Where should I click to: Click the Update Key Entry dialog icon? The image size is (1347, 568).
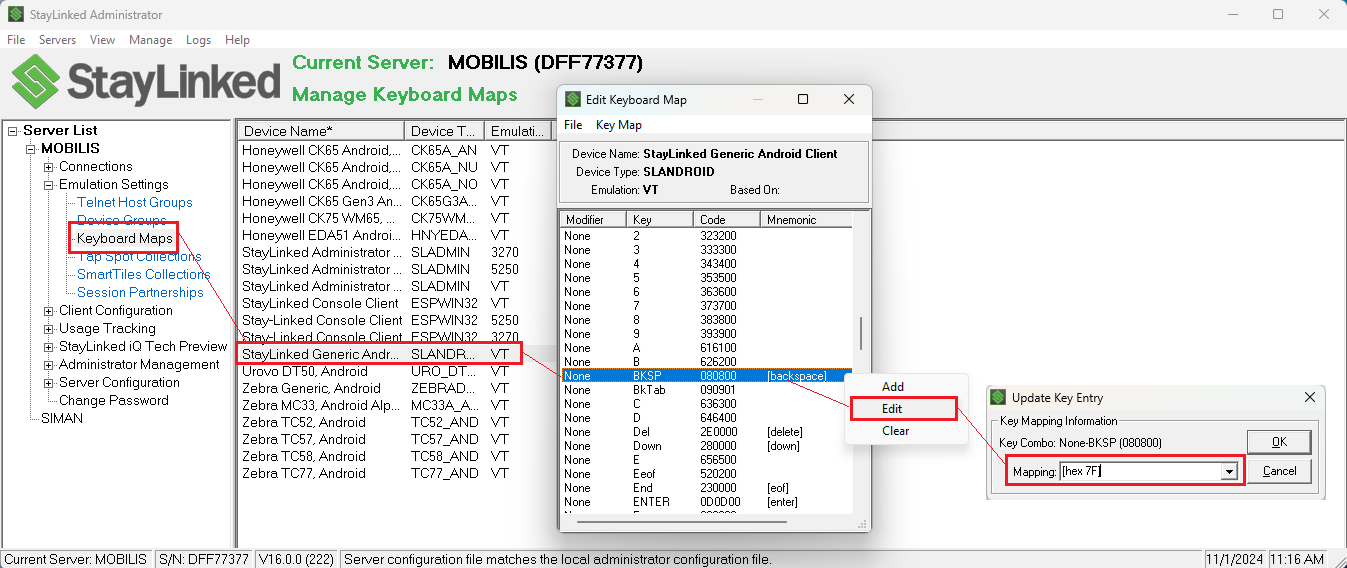[x=997, y=398]
